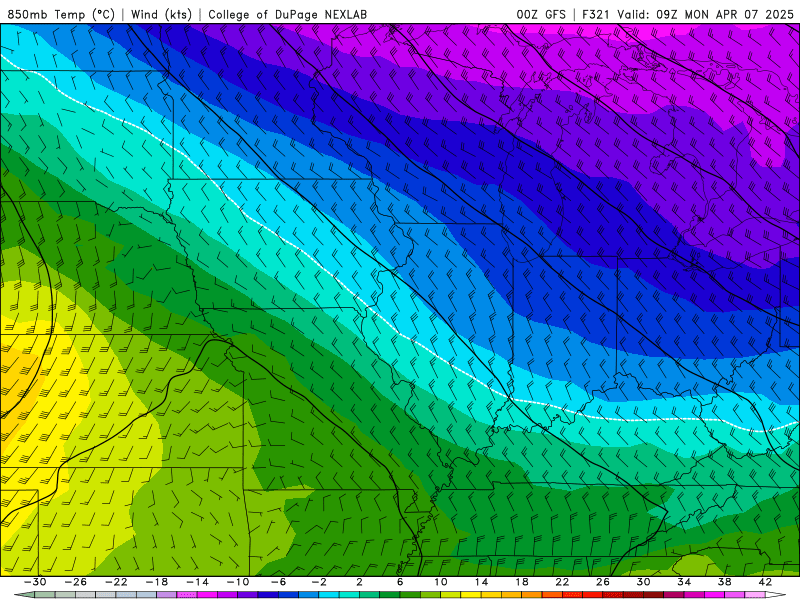The image size is (800, 600).
Task: Select the 'Wind (kts)' header label
Action: [x=161, y=14]
